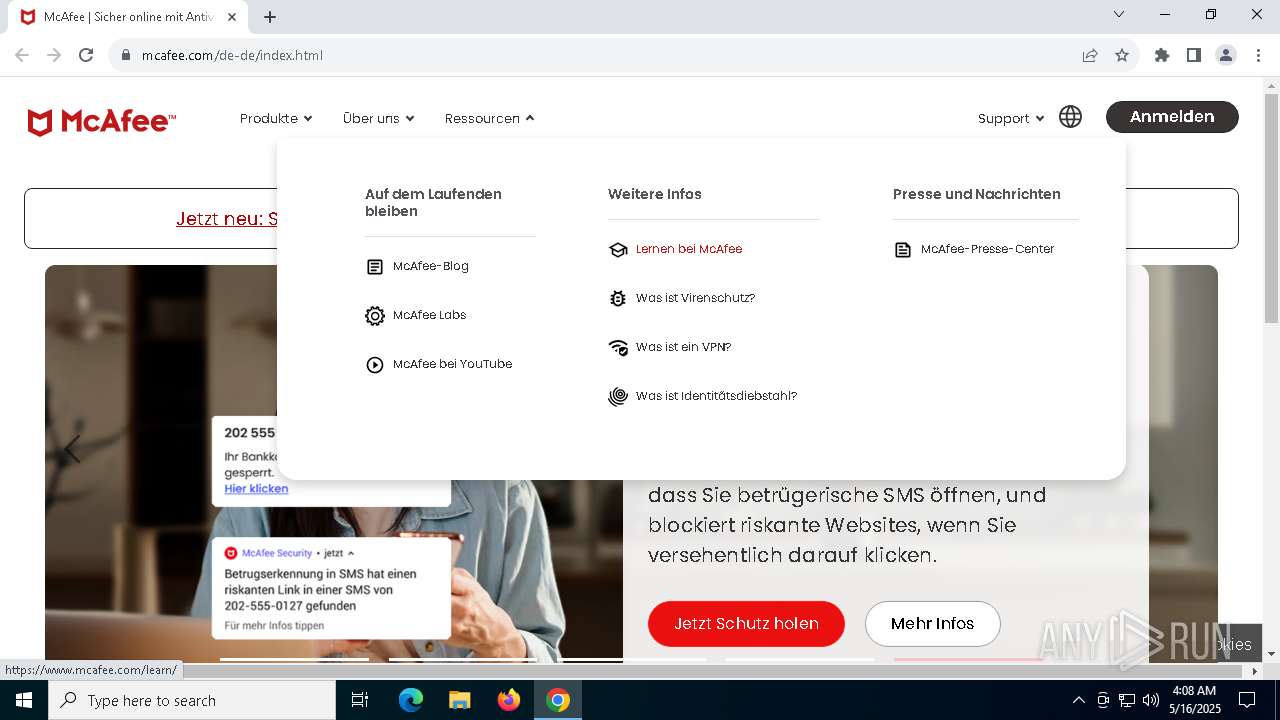View site info lock icon
Viewport: 1280px width, 720px height.
click(126, 55)
